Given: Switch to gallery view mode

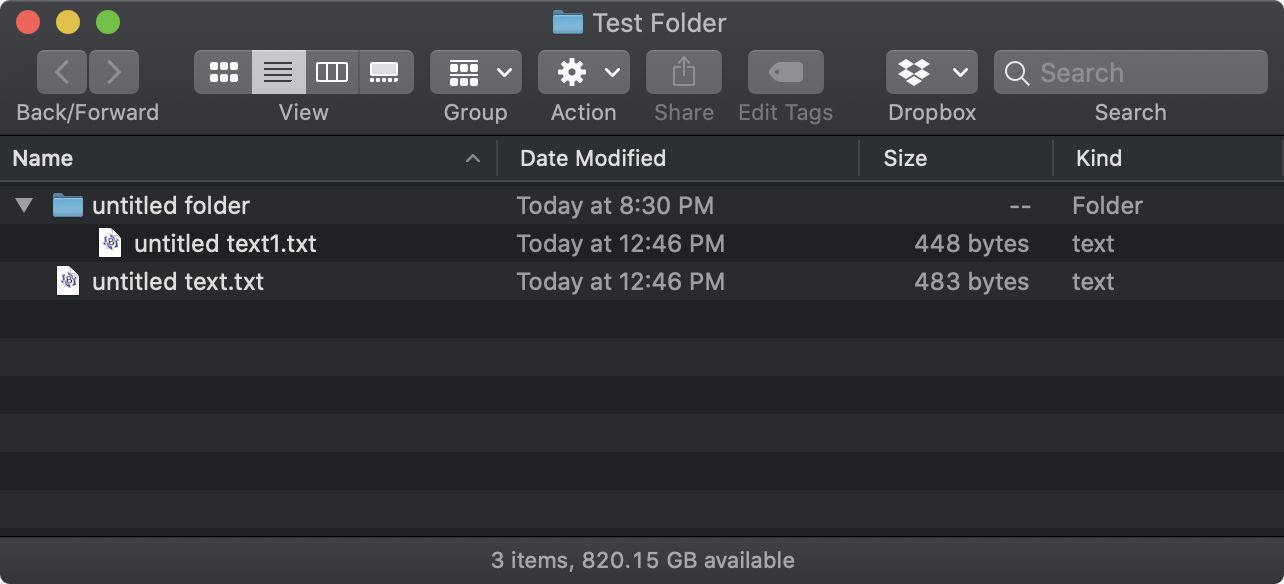Looking at the screenshot, I should click(x=385, y=72).
